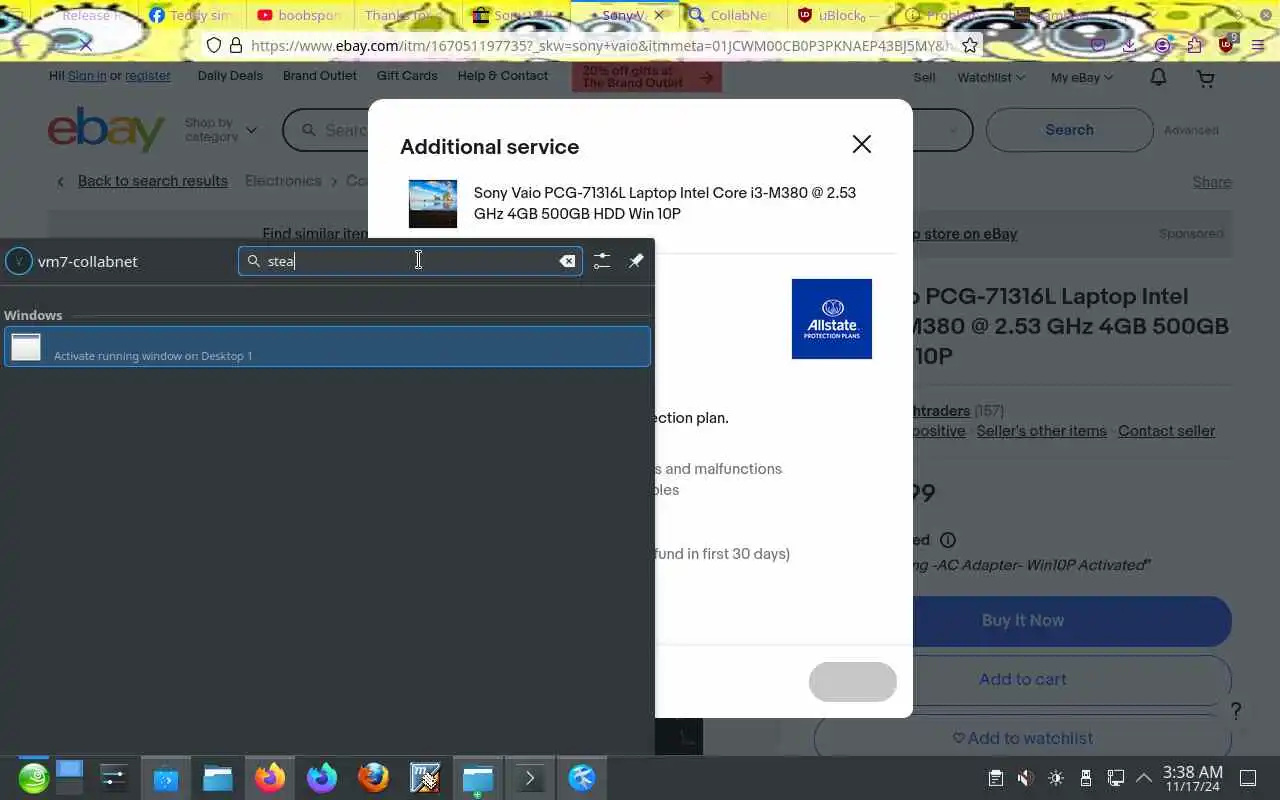The height and width of the screenshot is (800, 1280).
Task: Open the virtual desktop pager
Action: pyautogui.click(x=69, y=777)
